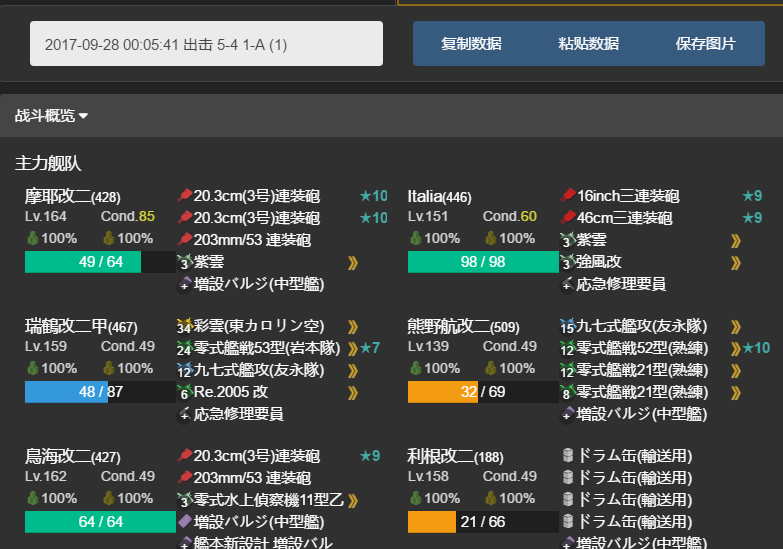Click Lv.158 of 利根改二

point(428,476)
